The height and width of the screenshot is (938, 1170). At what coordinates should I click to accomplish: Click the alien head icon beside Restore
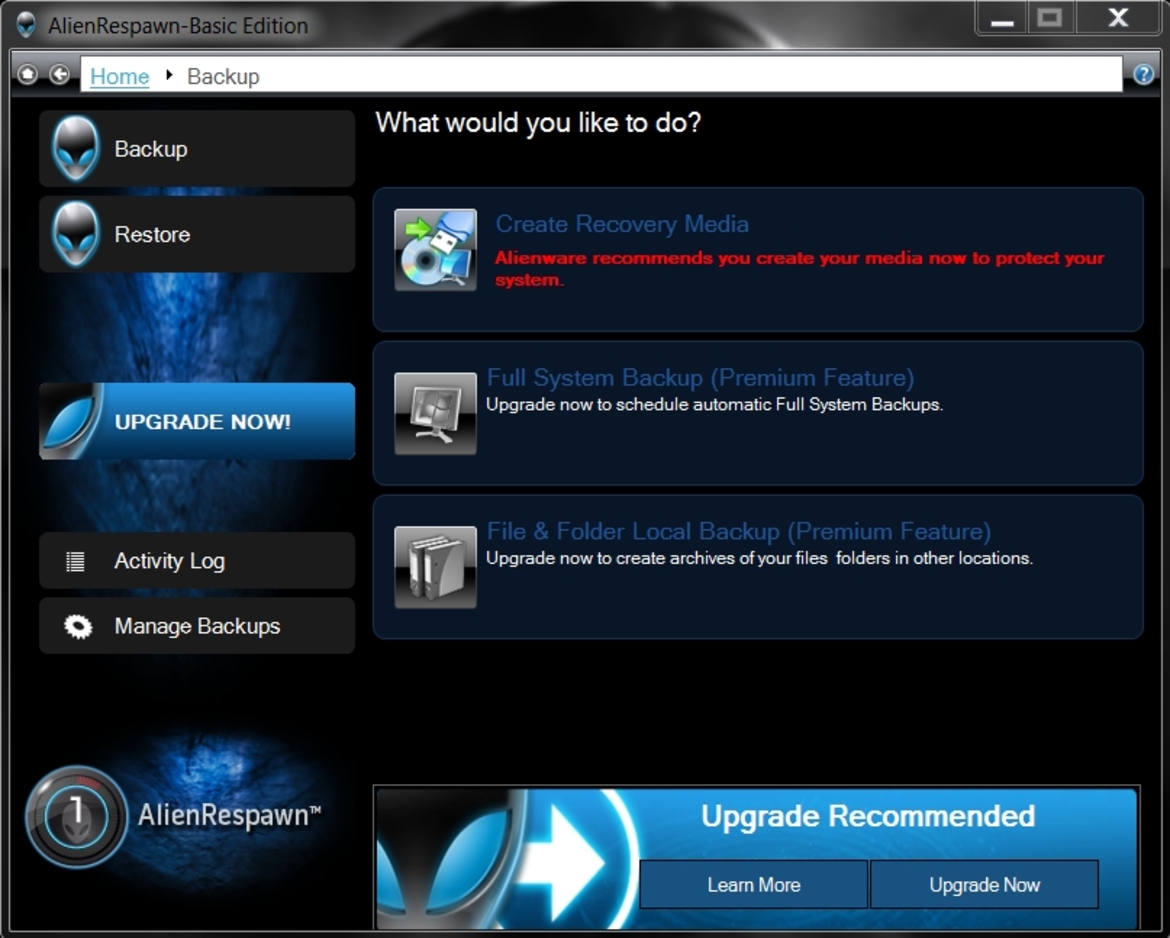pos(75,234)
